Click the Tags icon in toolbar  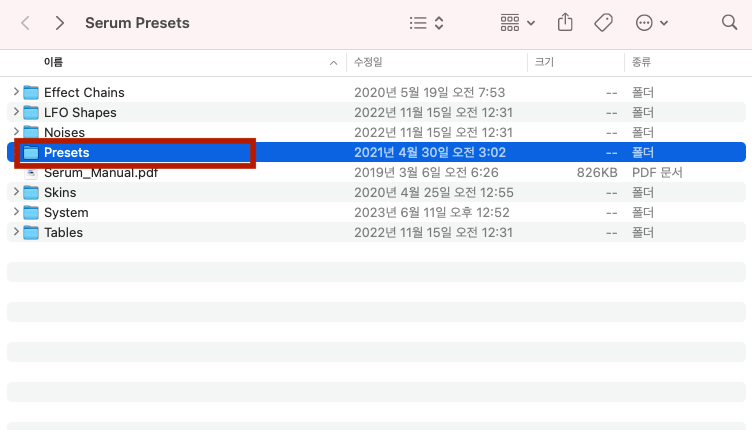(603, 22)
